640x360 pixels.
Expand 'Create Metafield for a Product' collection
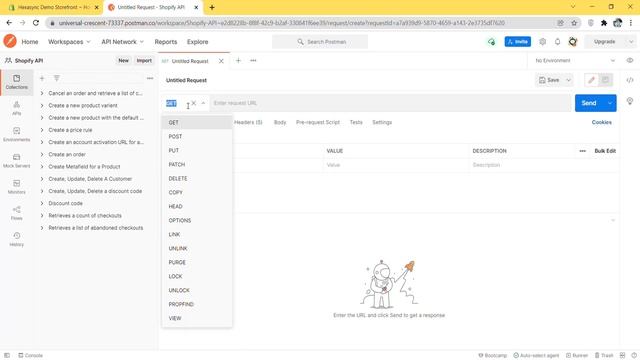(x=42, y=167)
